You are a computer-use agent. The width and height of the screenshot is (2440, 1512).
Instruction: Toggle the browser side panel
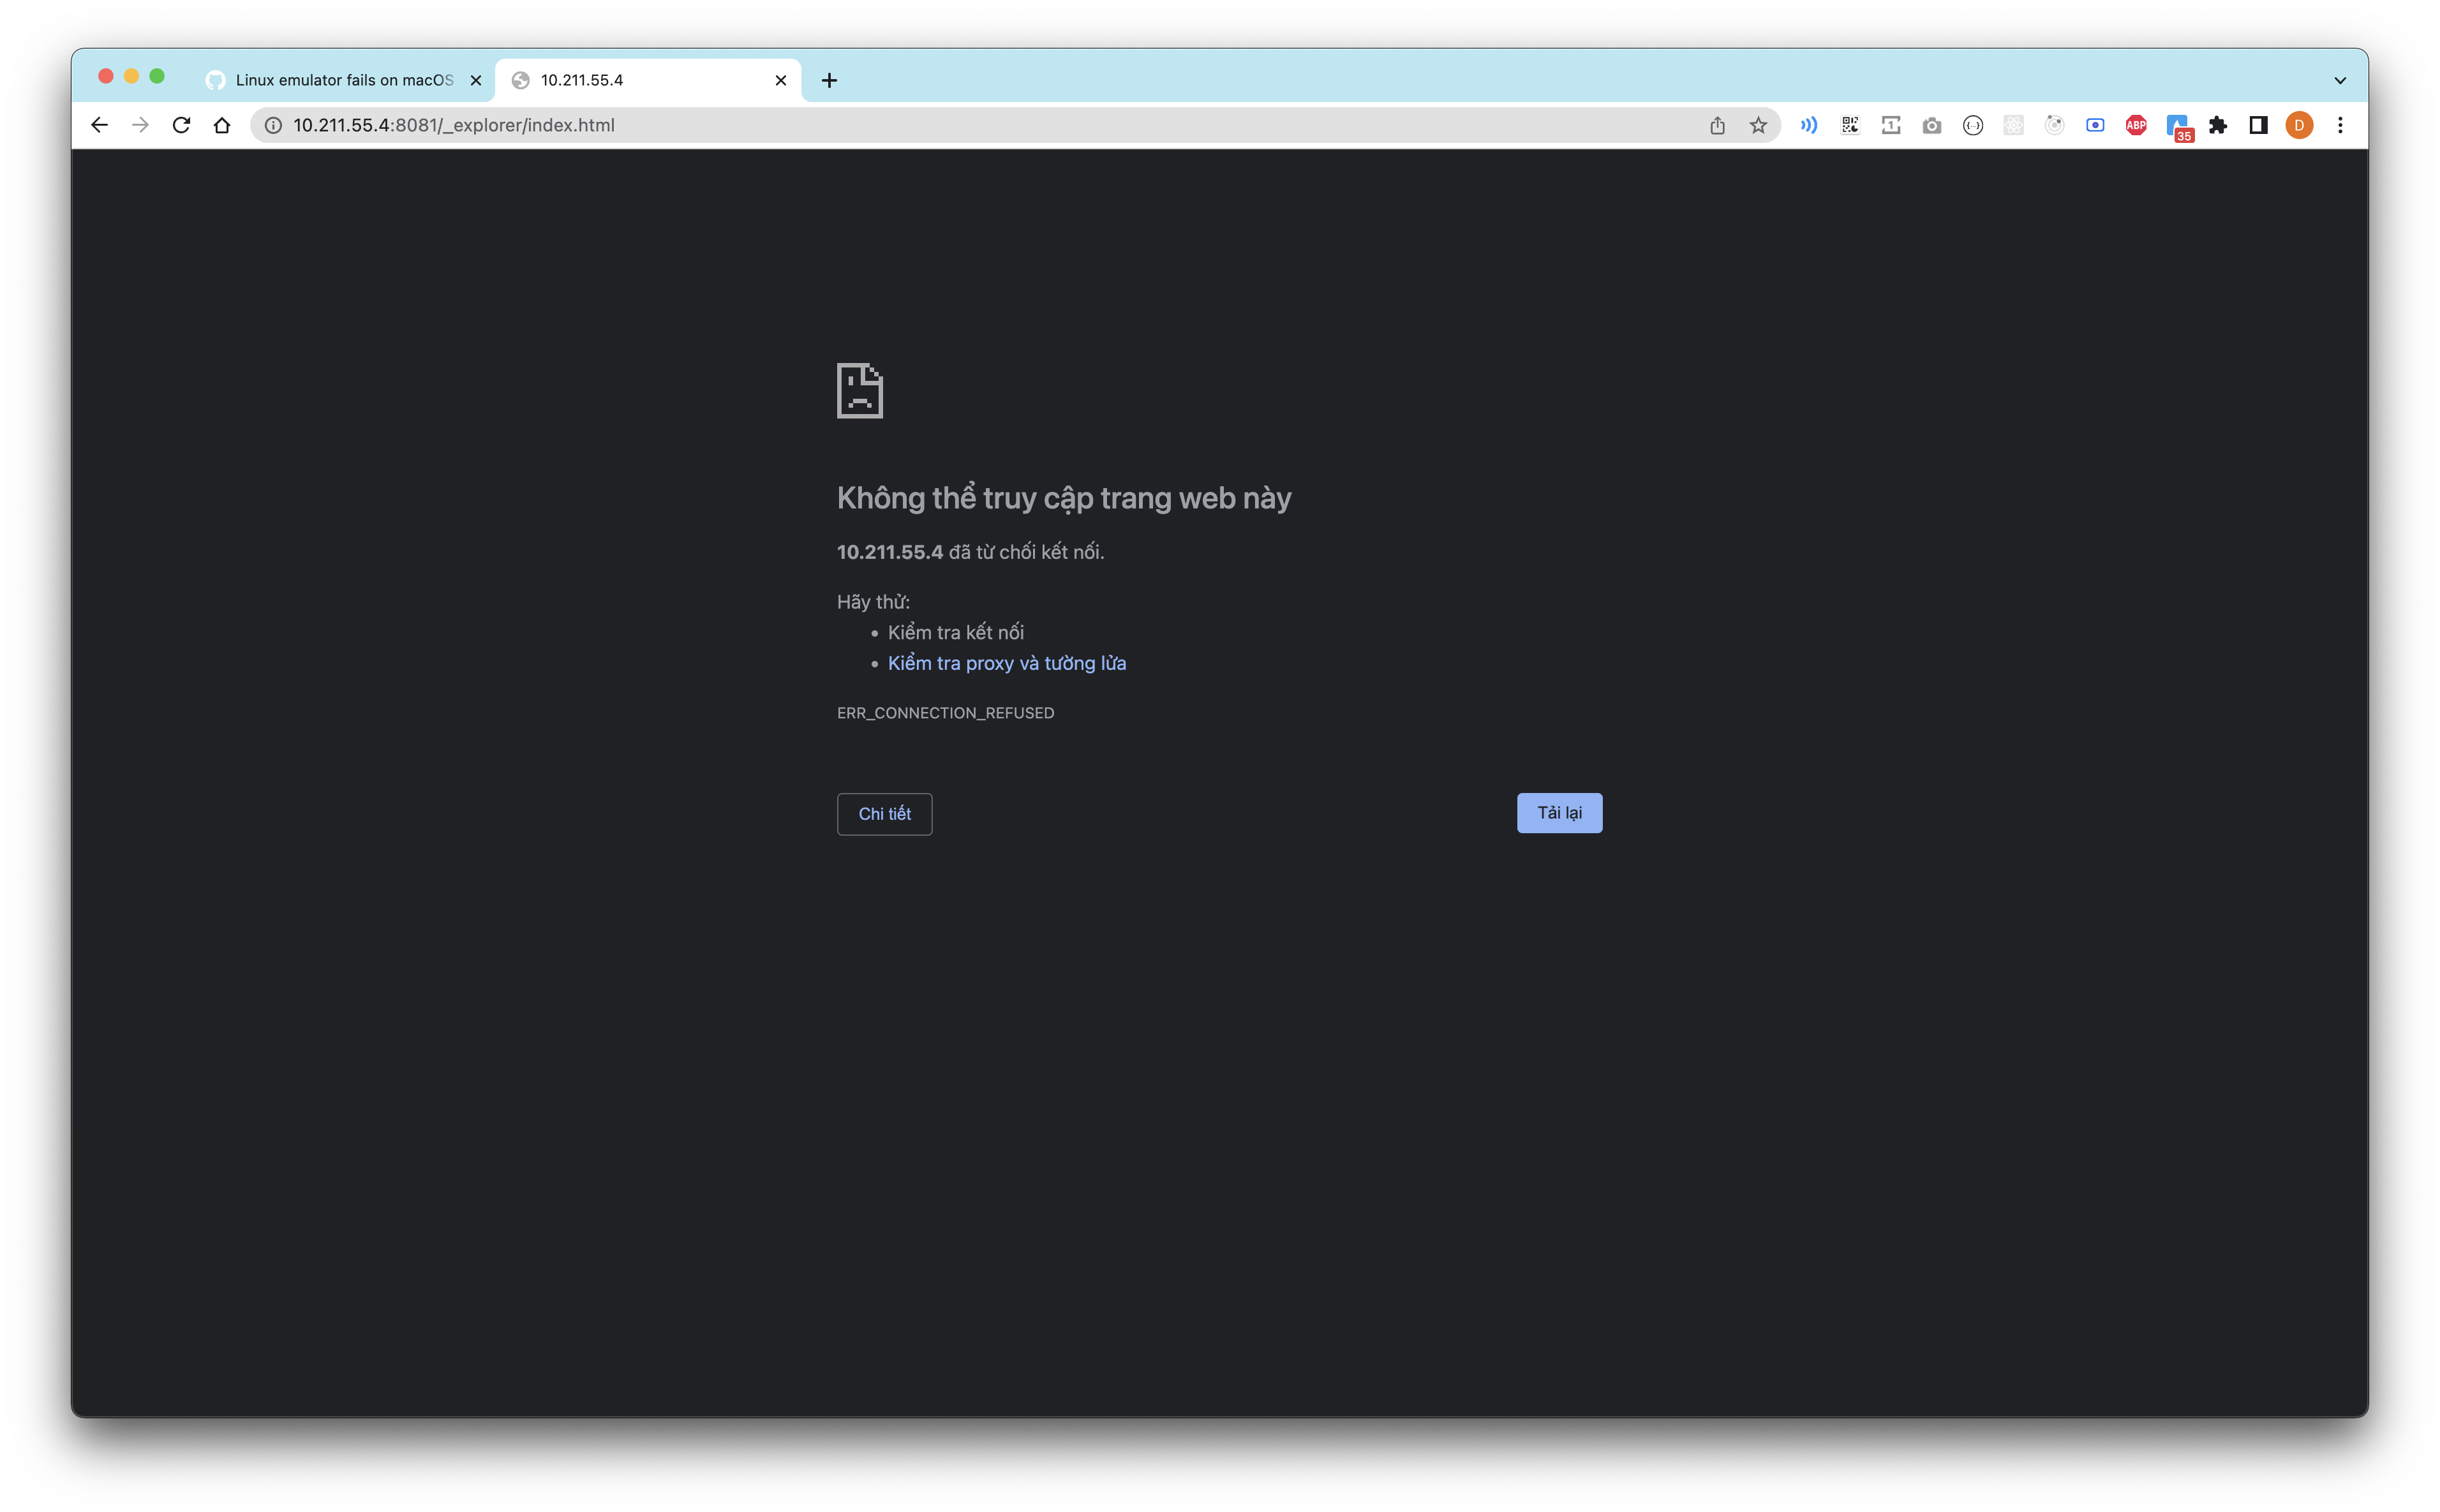[2258, 125]
